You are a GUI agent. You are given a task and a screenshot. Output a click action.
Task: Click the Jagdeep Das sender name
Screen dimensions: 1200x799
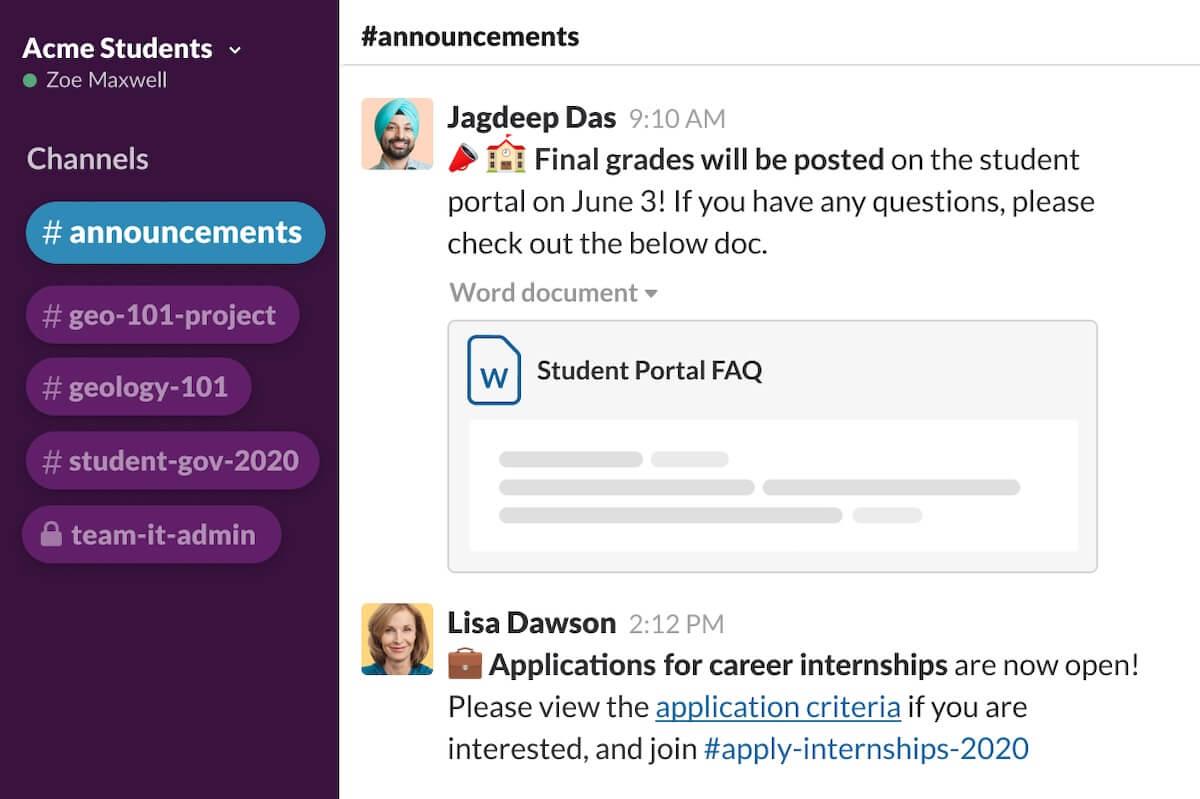coord(531,118)
